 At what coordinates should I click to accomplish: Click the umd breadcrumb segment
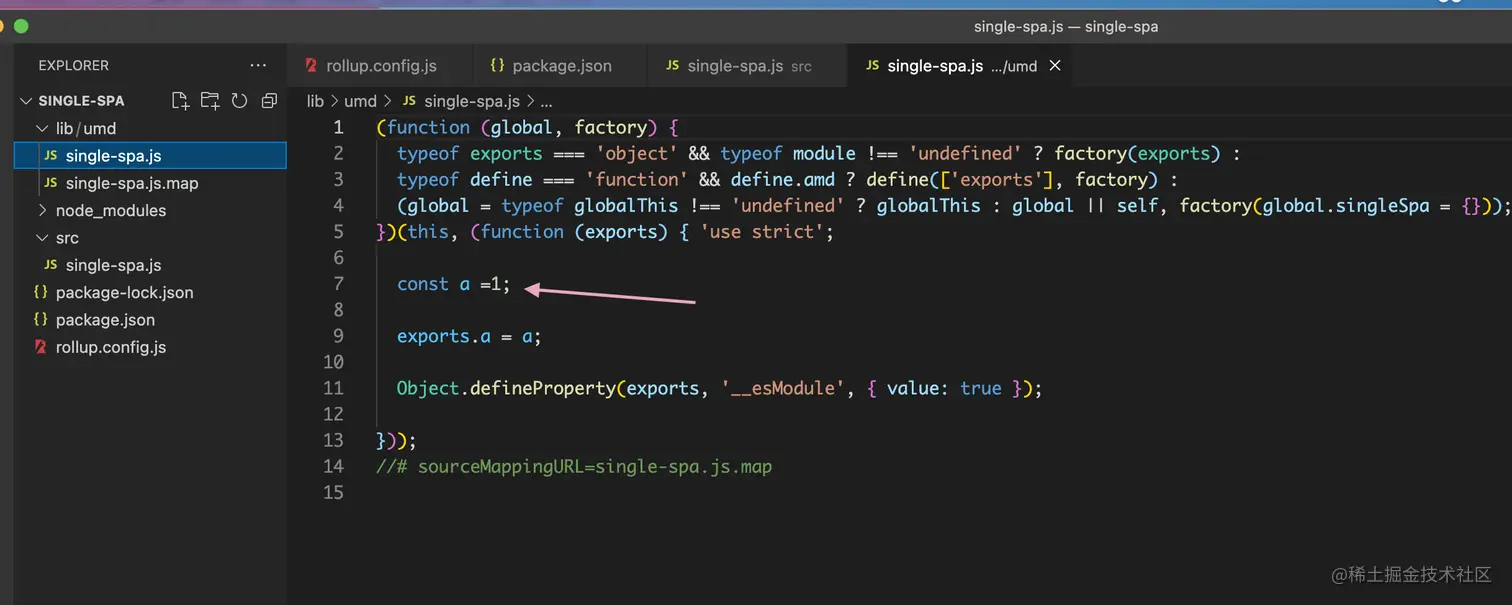click(x=360, y=101)
